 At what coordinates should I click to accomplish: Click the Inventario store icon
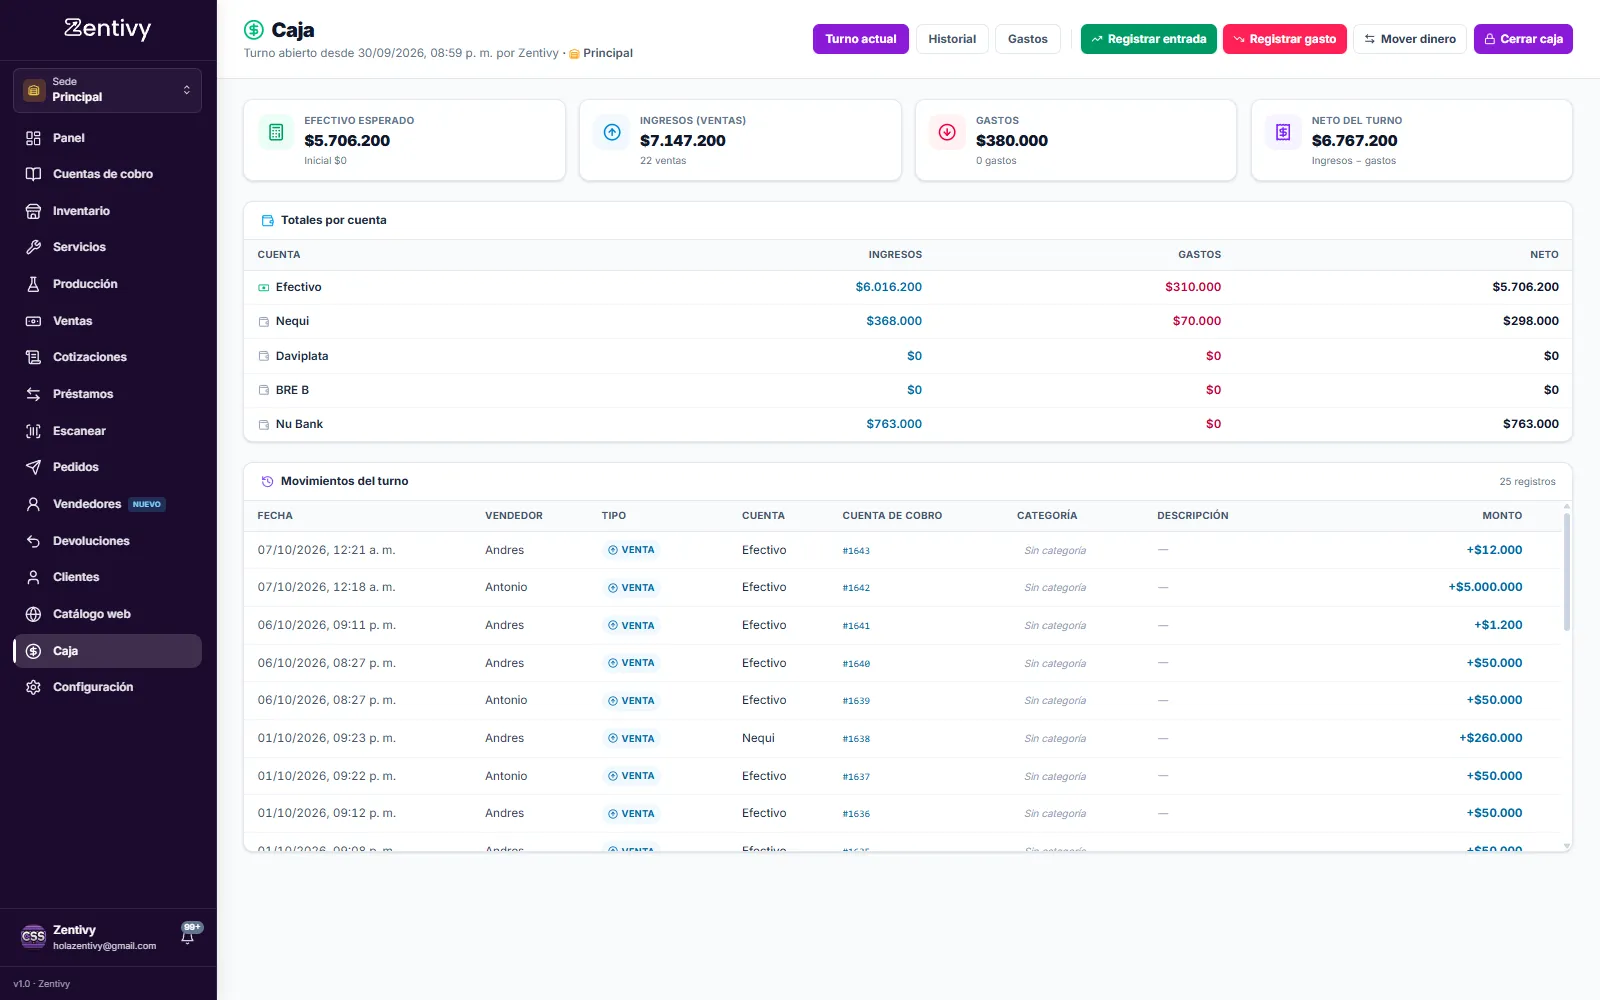[33, 211]
